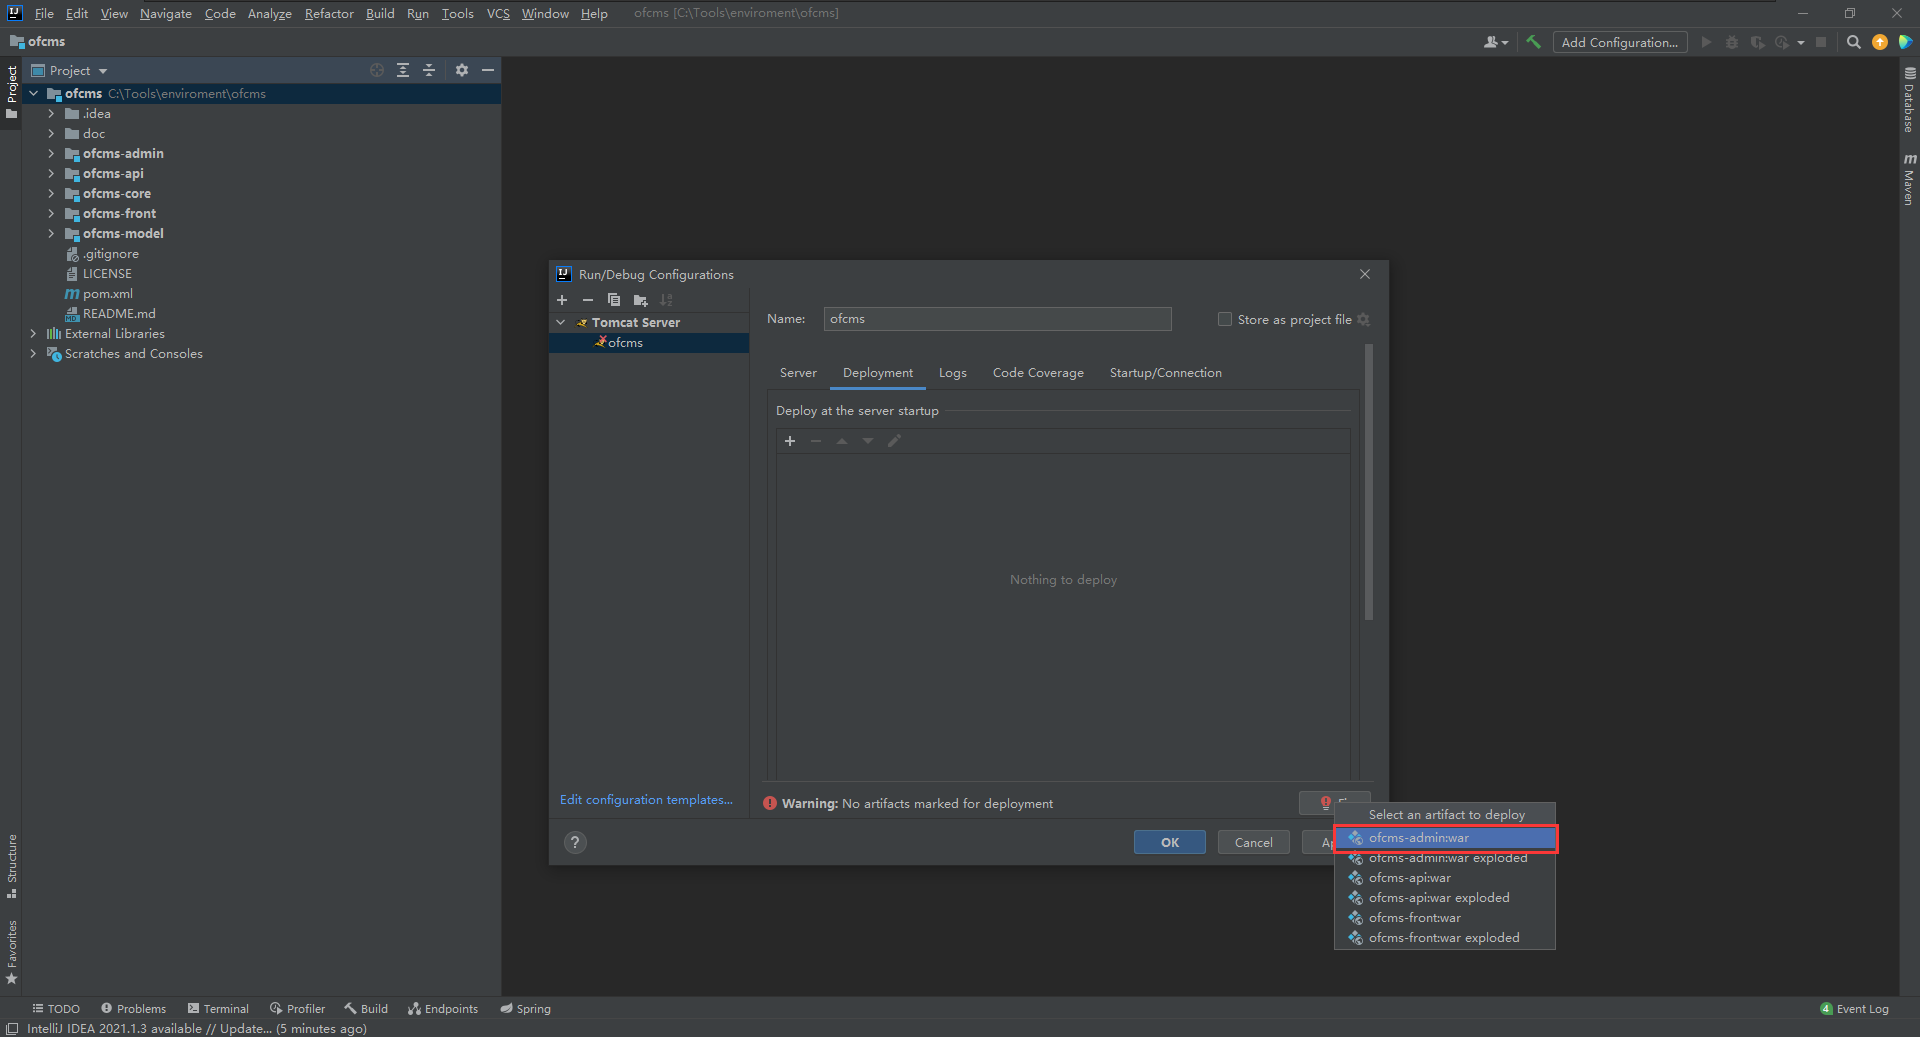Click the dialog vertical scrollbar
The image size is (1920, 1037).
[x=1368, y=482]
